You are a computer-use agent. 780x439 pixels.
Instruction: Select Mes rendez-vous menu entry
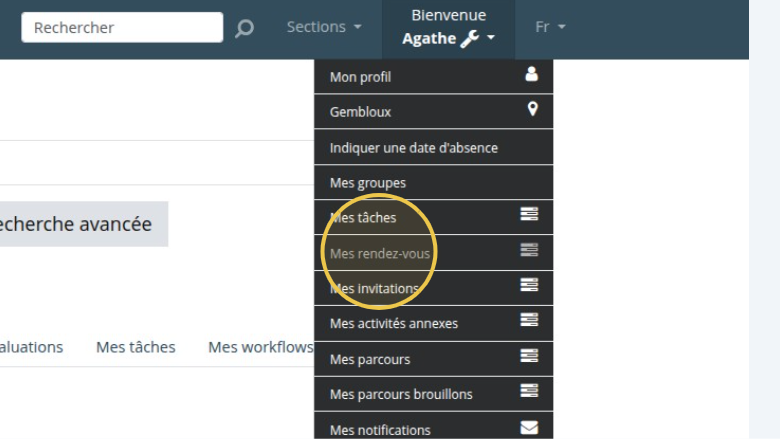tap(380, 254)
